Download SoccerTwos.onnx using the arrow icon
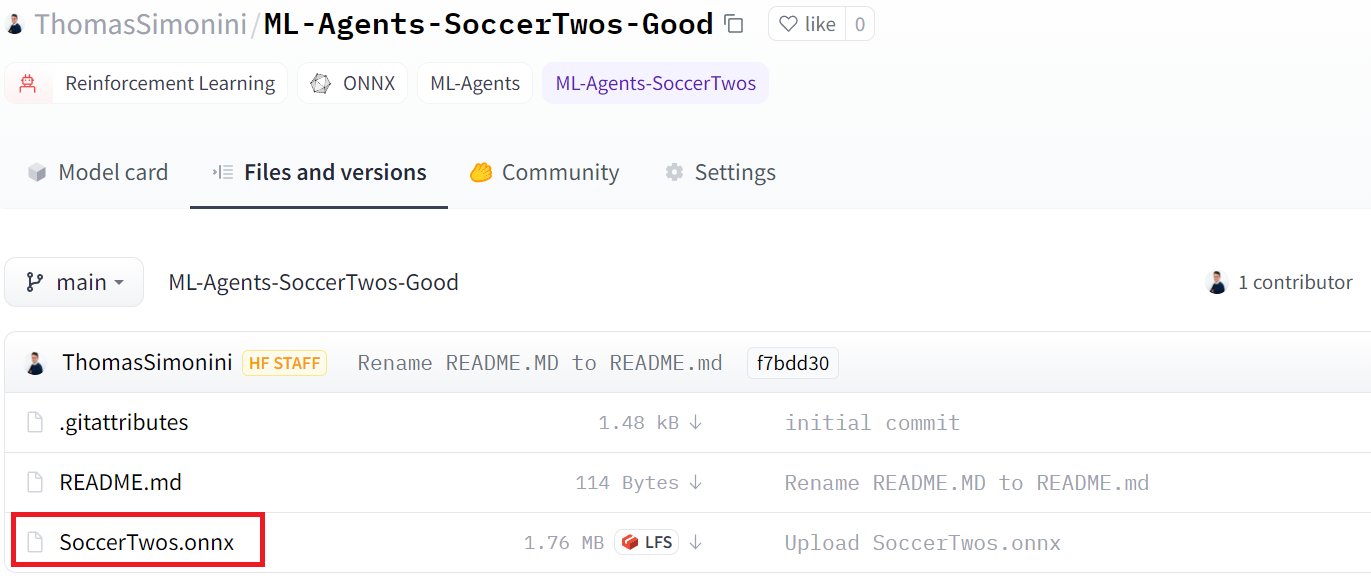 pyautogui.click(x=696, y=543)
